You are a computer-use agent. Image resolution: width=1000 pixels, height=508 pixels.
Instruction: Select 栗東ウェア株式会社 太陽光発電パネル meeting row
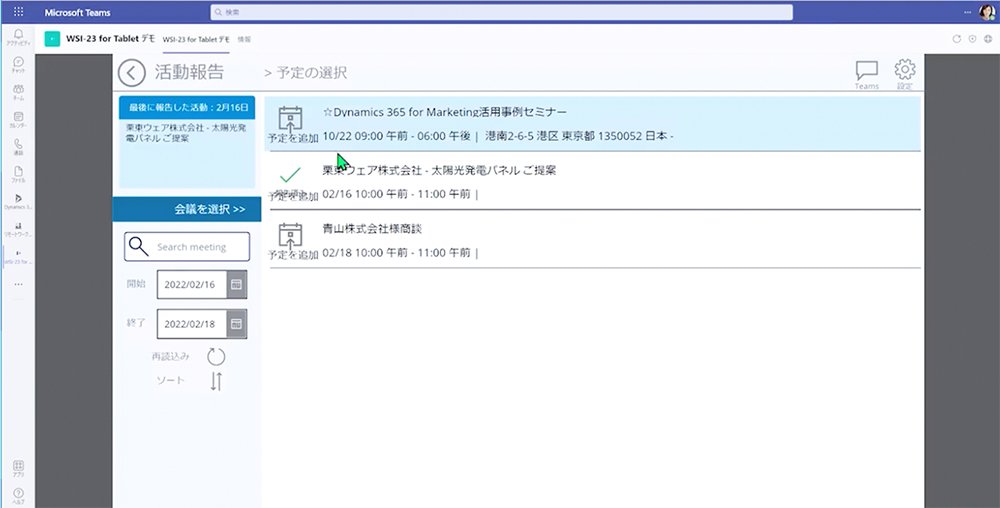pos(595,182)
